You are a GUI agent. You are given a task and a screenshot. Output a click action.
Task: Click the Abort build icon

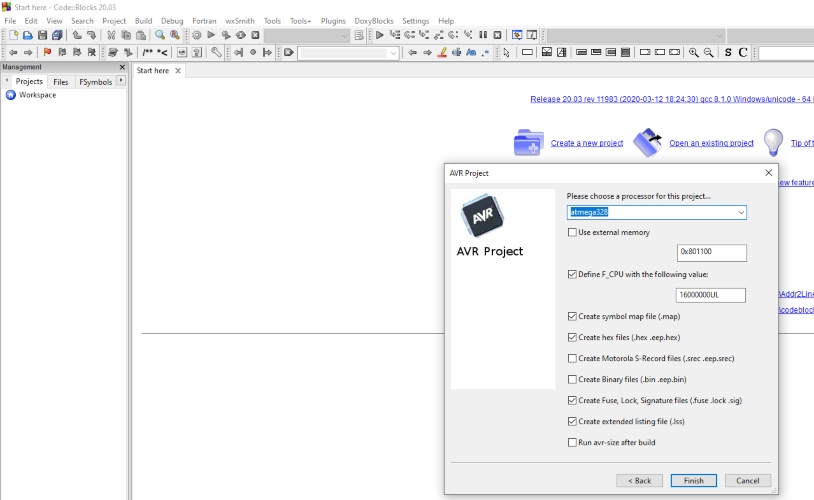(255, 35)
